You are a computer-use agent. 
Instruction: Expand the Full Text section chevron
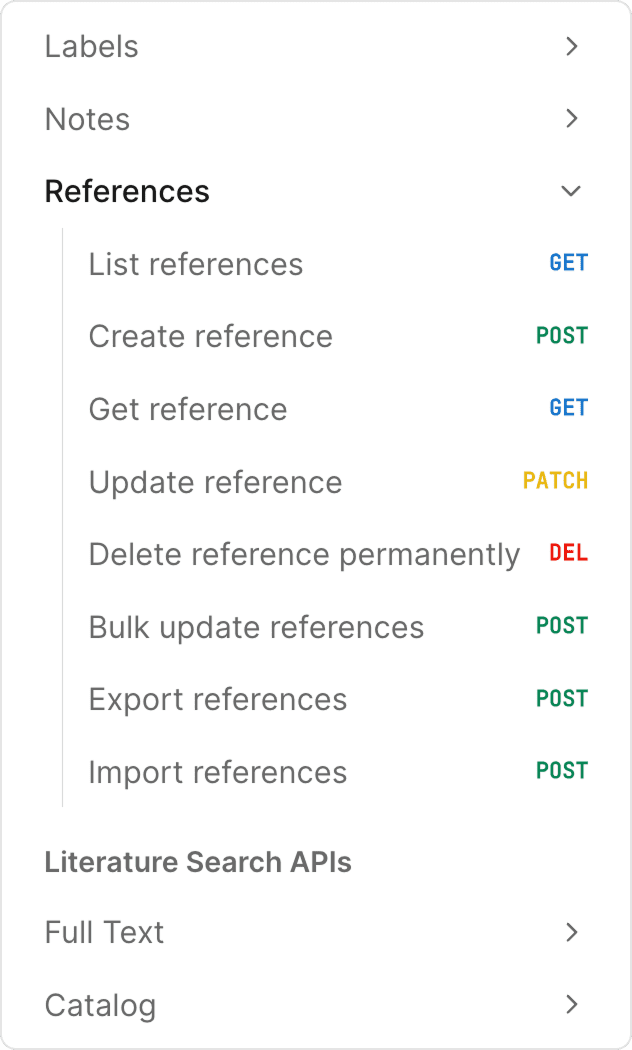pyautogui.click(x=571, y=932)
